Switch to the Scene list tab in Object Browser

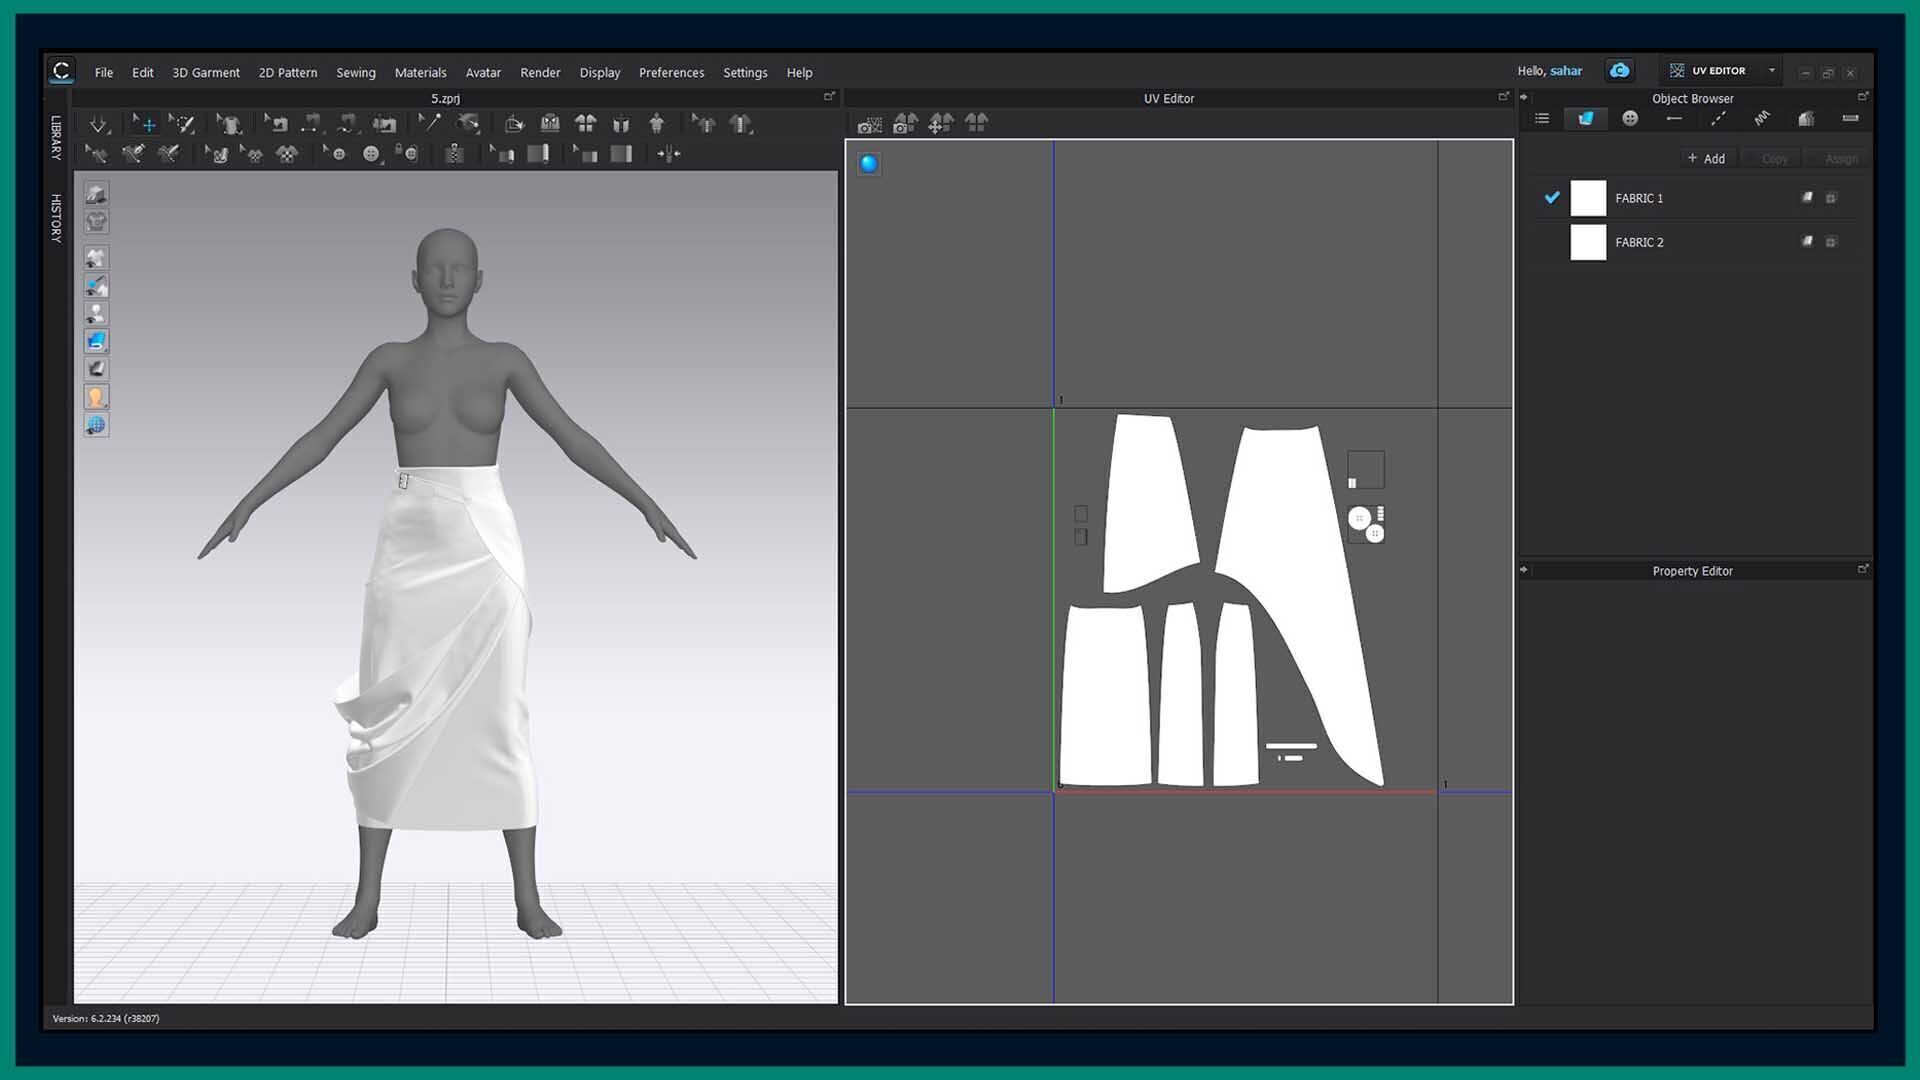click(x=1542, y=119)
